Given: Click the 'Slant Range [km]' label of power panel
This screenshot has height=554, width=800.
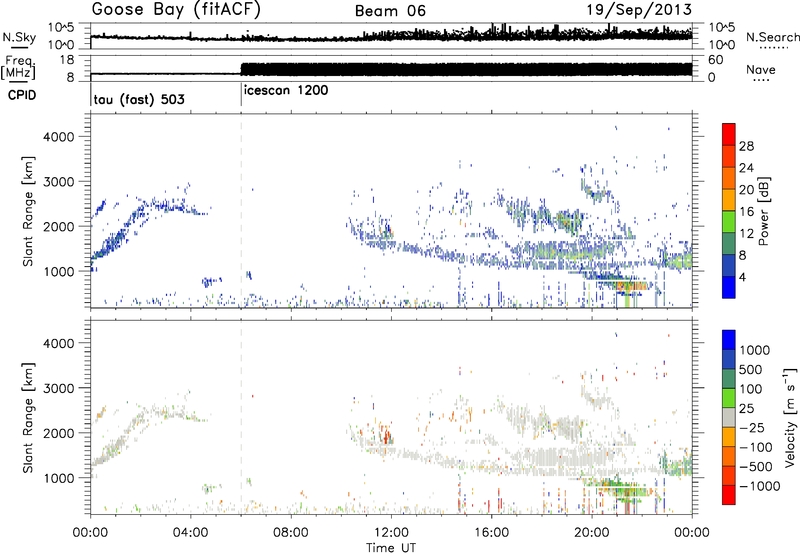Looking at the screenshot, I should tap(28, 211).
